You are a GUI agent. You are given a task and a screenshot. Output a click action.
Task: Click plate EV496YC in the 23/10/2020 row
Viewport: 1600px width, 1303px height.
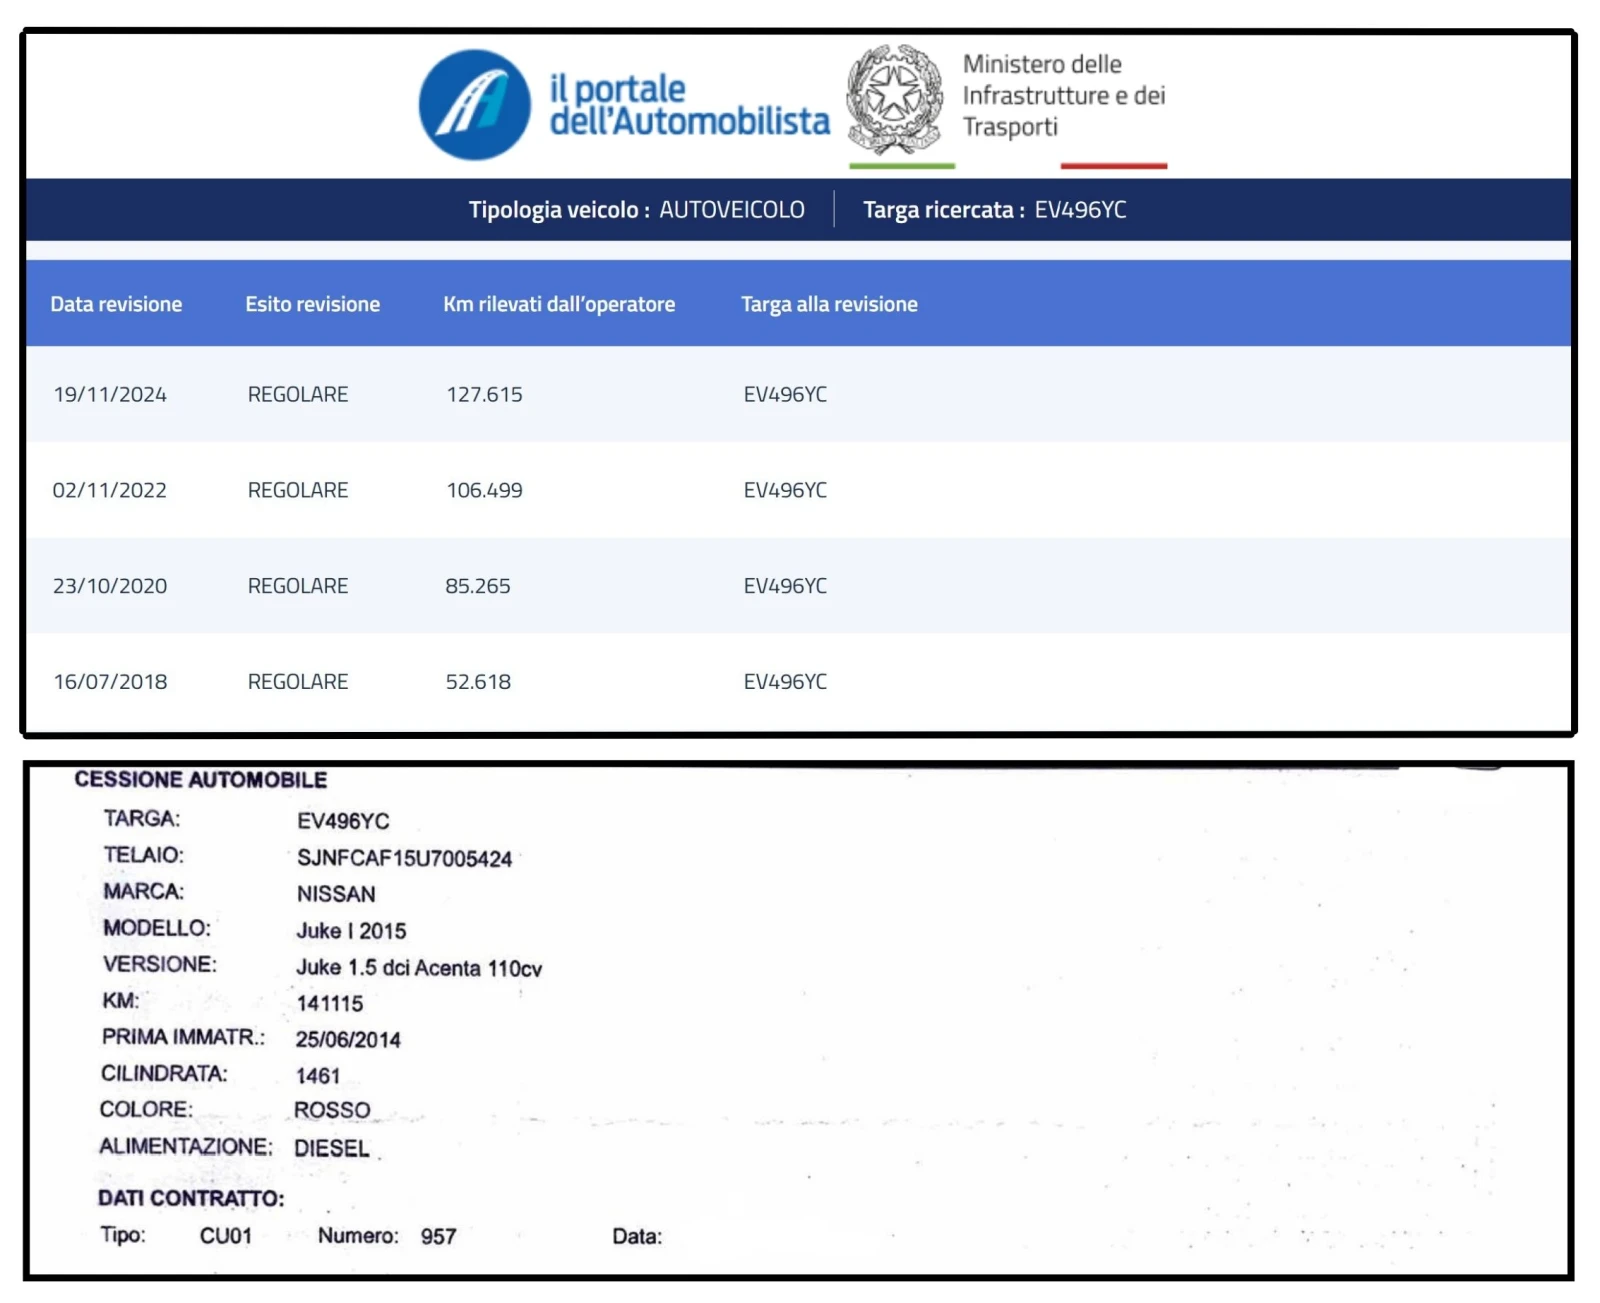pos(785,586)
